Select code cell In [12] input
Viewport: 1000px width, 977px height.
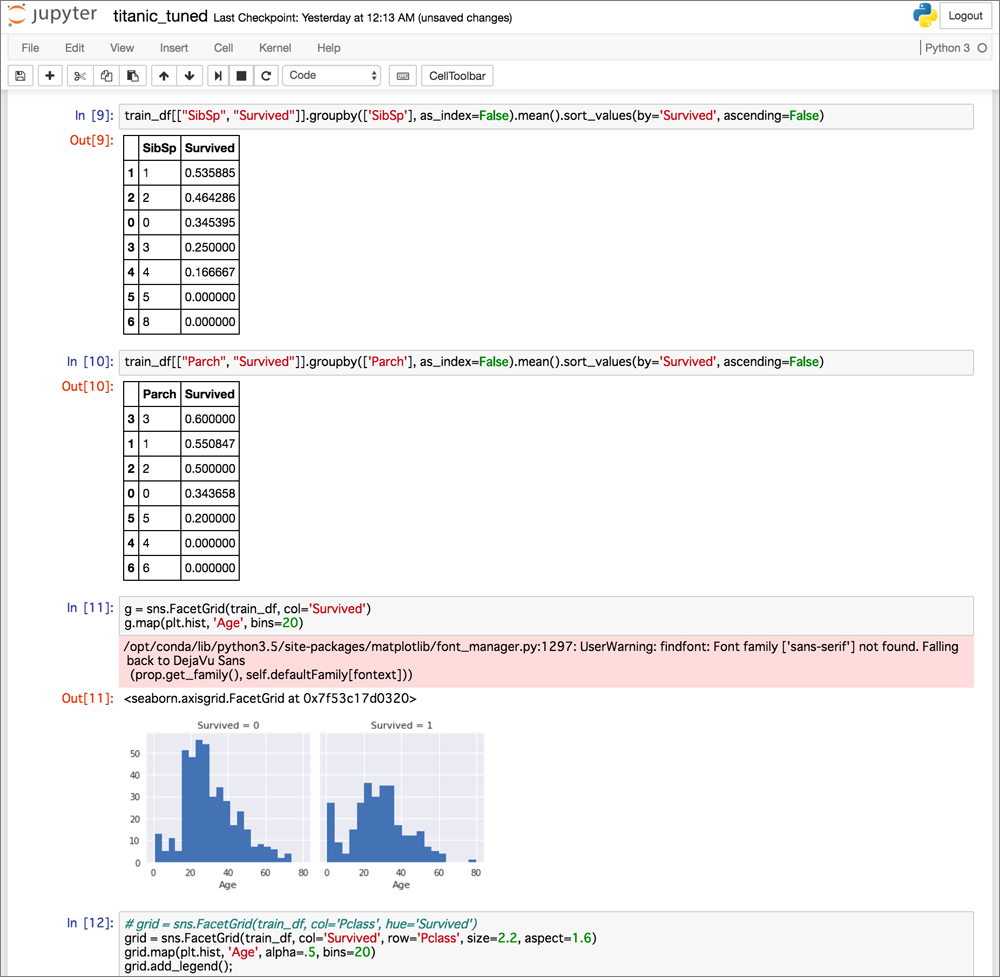(546, 943)
